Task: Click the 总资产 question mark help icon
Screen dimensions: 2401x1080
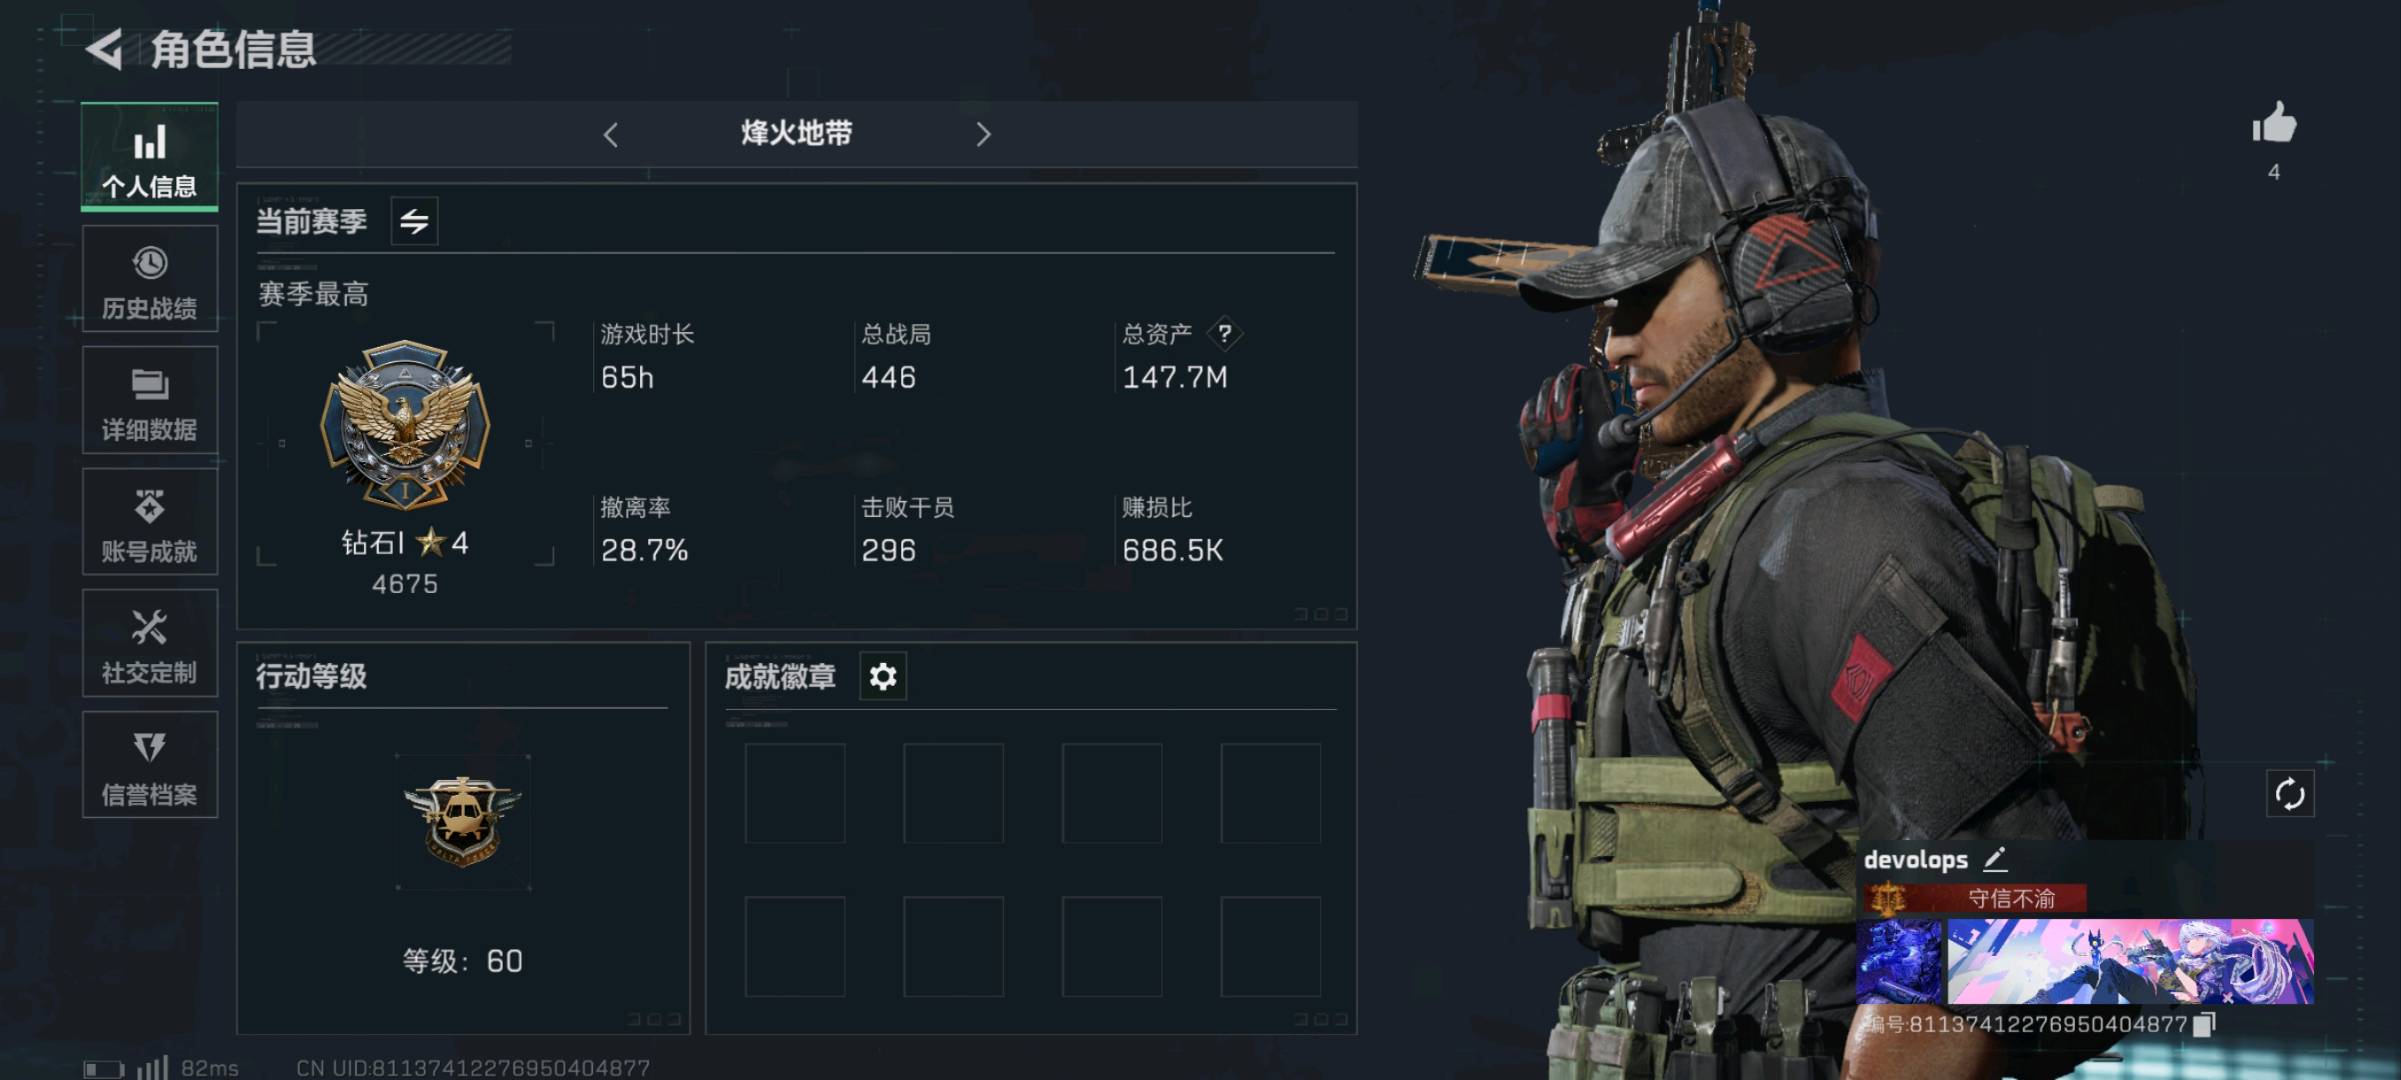Action: pyautogui.click(x=1225, y=334)
